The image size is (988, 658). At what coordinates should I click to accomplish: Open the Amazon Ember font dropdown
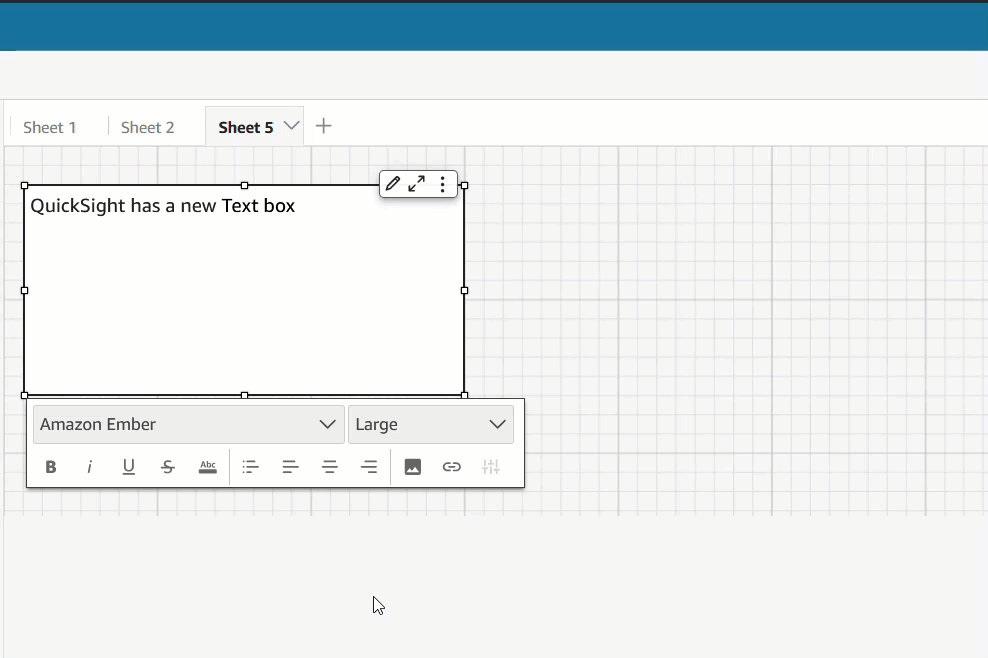click(x=188, y=424)
